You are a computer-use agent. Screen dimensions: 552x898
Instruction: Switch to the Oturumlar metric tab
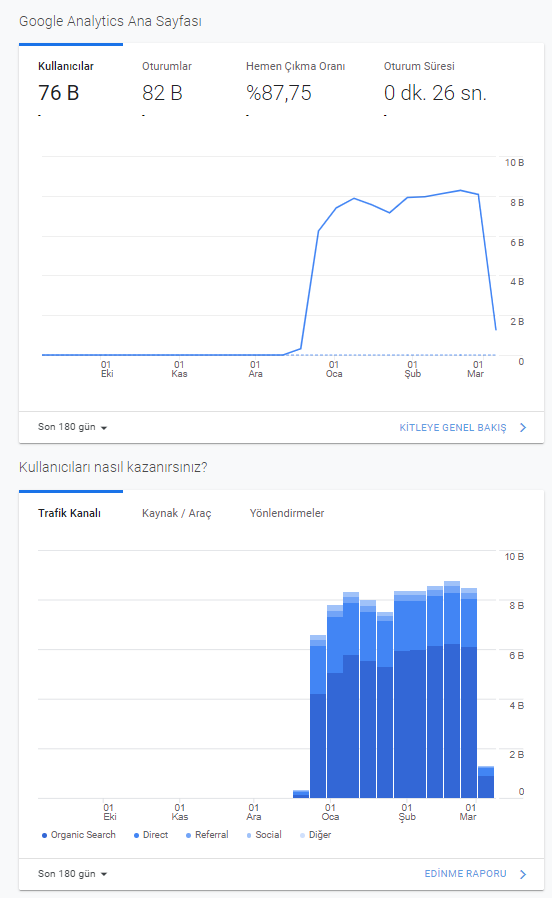tap(167, 66)
